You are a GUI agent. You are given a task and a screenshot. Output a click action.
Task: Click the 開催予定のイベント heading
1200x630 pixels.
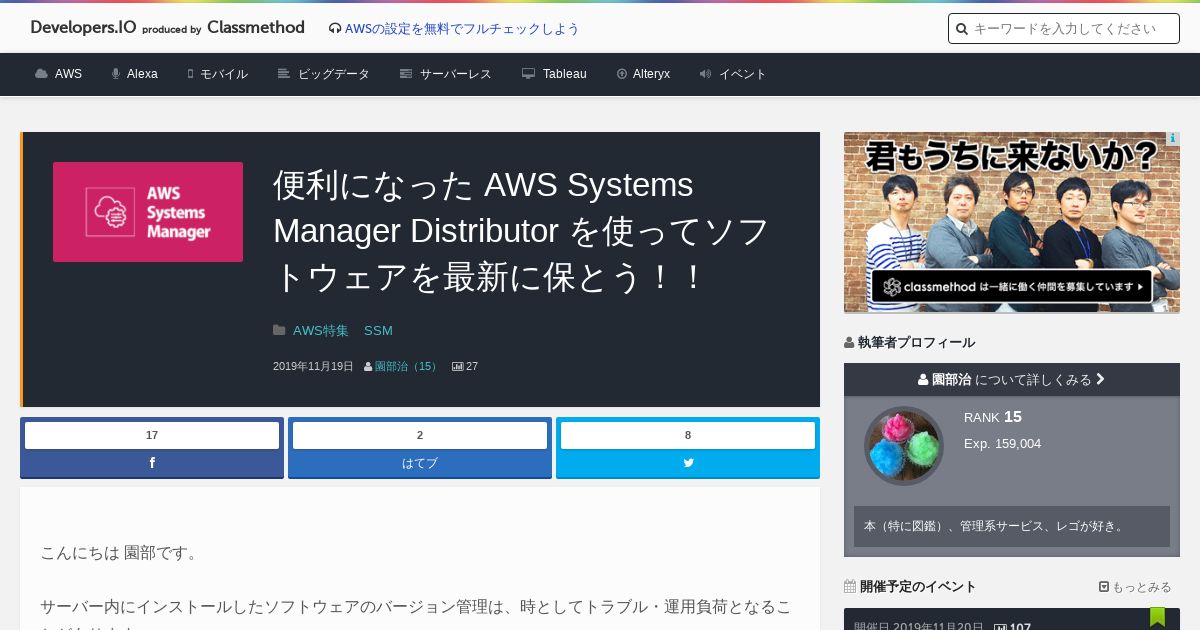click(x=918, y=586)
